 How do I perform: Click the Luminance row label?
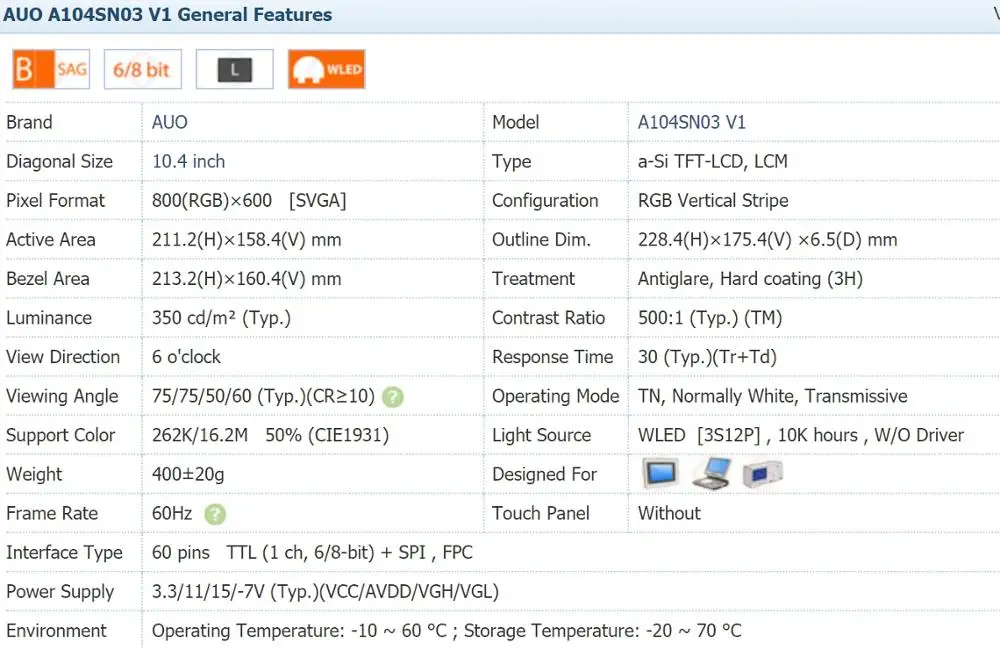click(49, 317)
